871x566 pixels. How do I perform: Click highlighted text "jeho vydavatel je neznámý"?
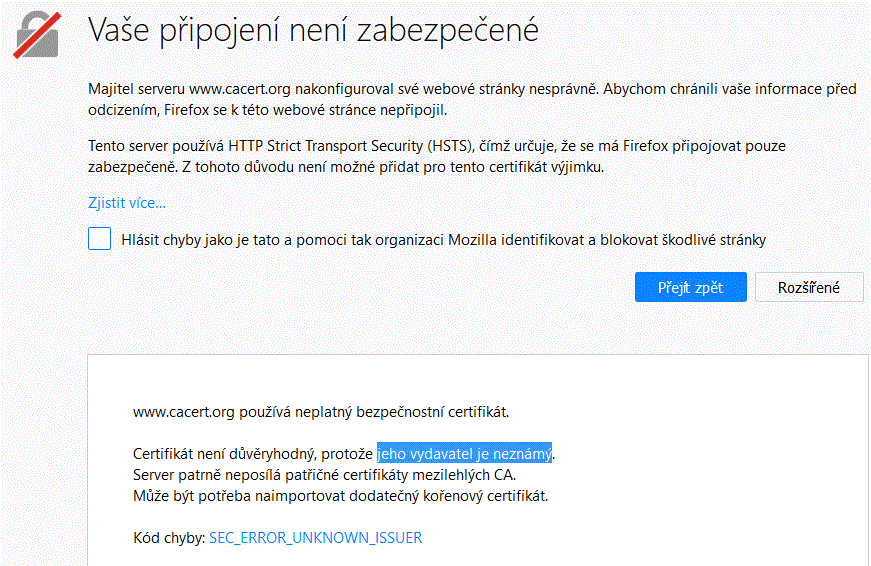[464, 453]
